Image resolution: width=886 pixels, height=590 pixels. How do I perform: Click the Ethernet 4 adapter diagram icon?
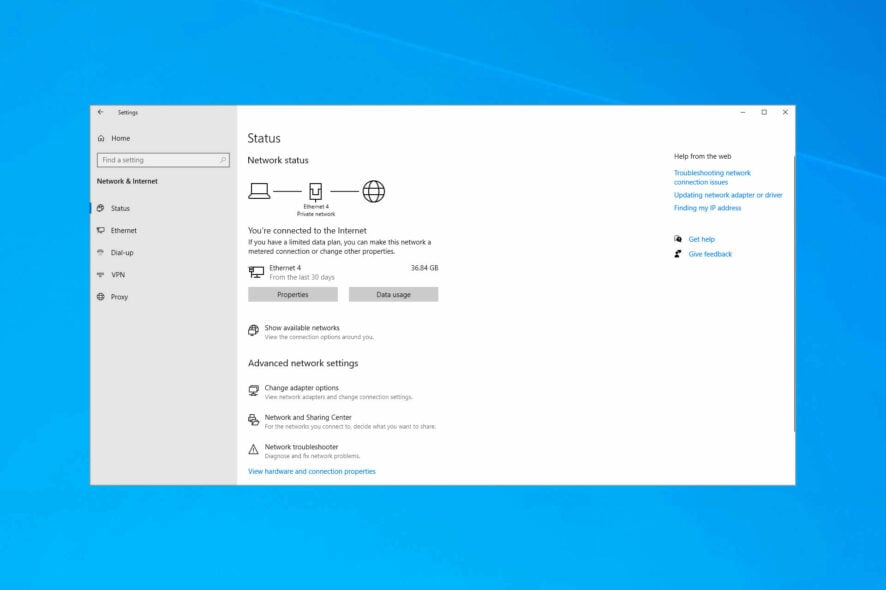point(315,192)
